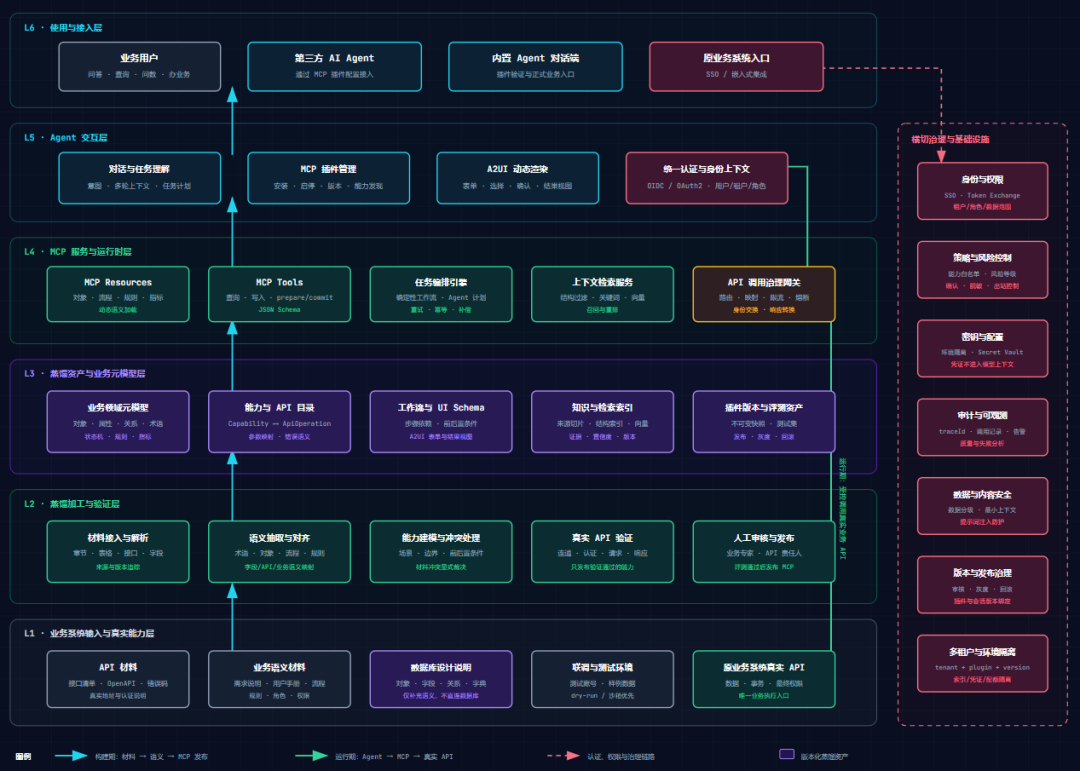The image size is (1080, 771).
Task: Click the cyan arrowhead pointing into MCP Tools
Action: coord(232,328)
